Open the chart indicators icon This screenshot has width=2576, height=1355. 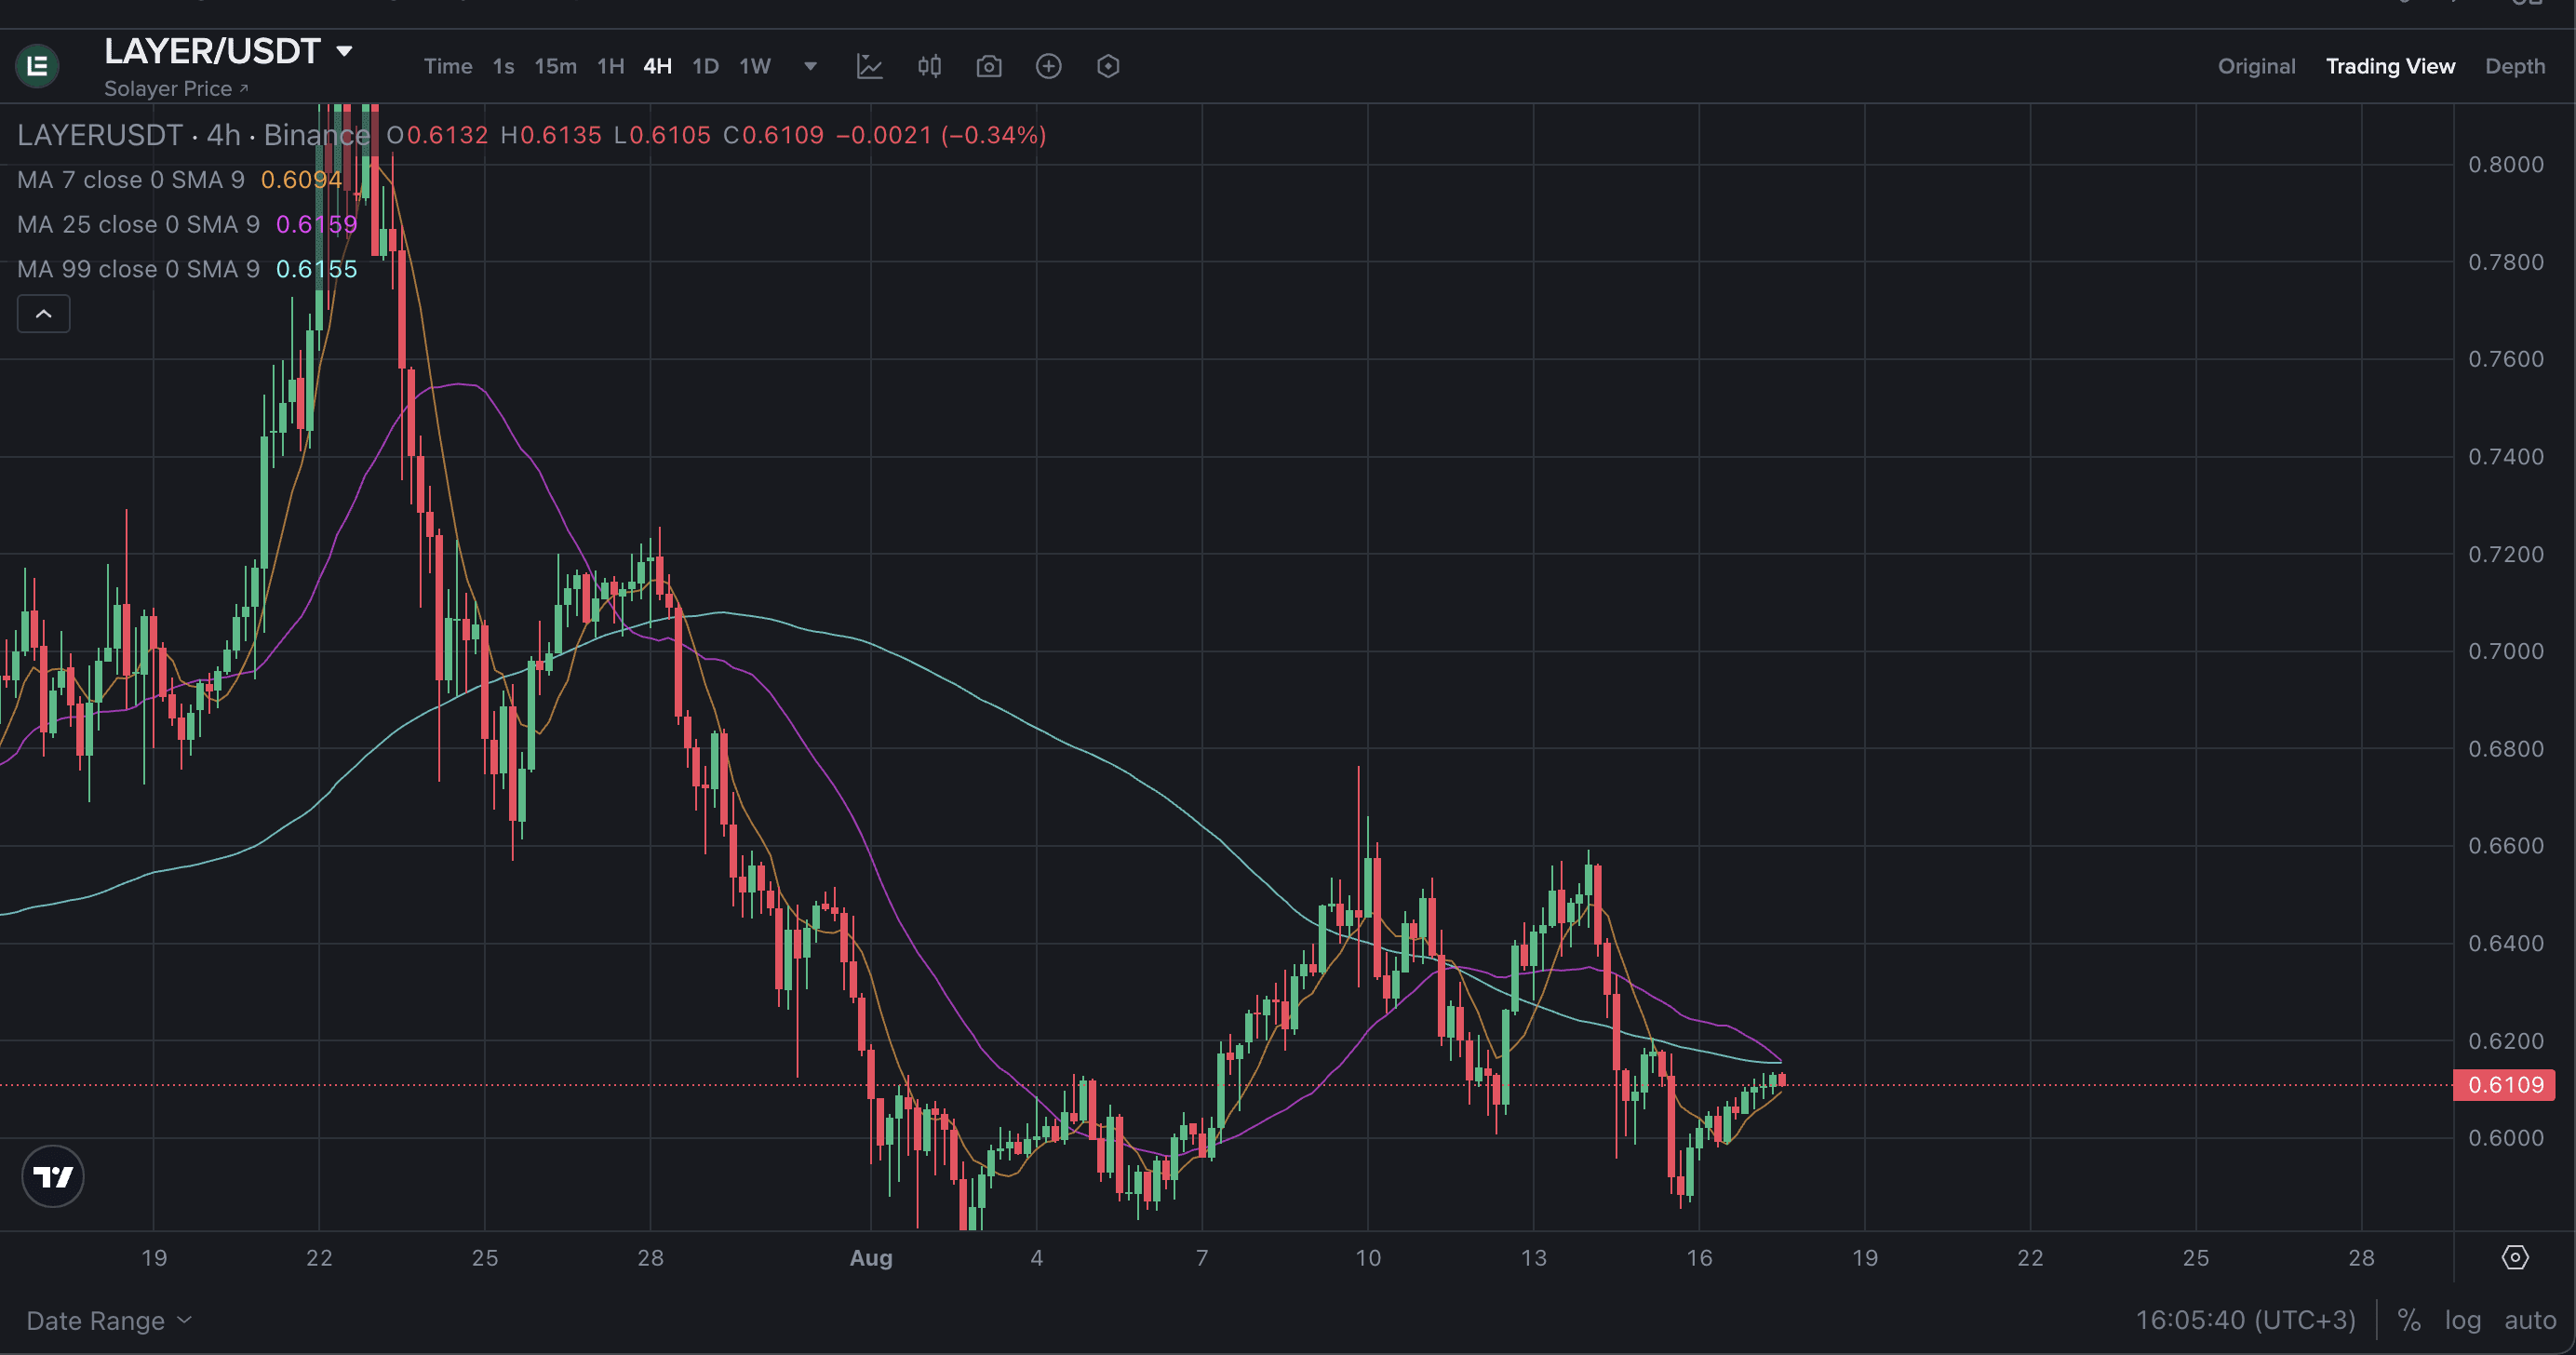tap(869, 66)
